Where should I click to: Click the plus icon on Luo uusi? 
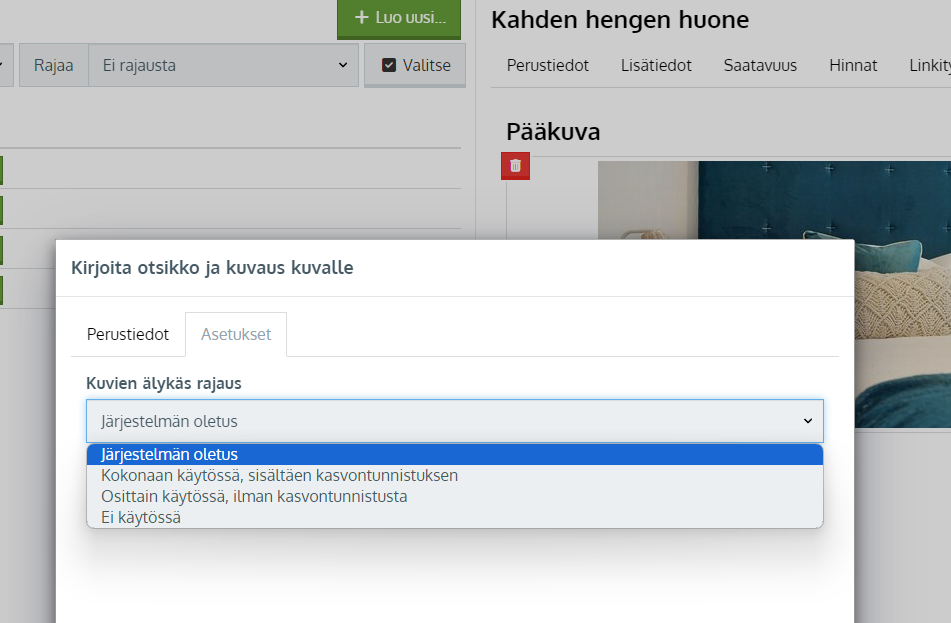click(361, 18)
